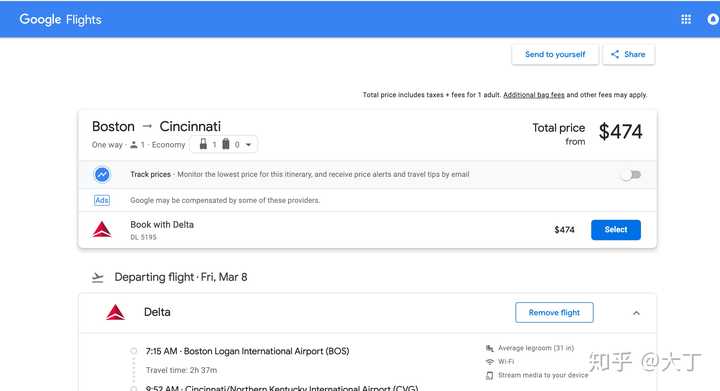The width and height of the screenshot is (720, 391).
Task: Click the blue Select button
Action: (616, 229)
